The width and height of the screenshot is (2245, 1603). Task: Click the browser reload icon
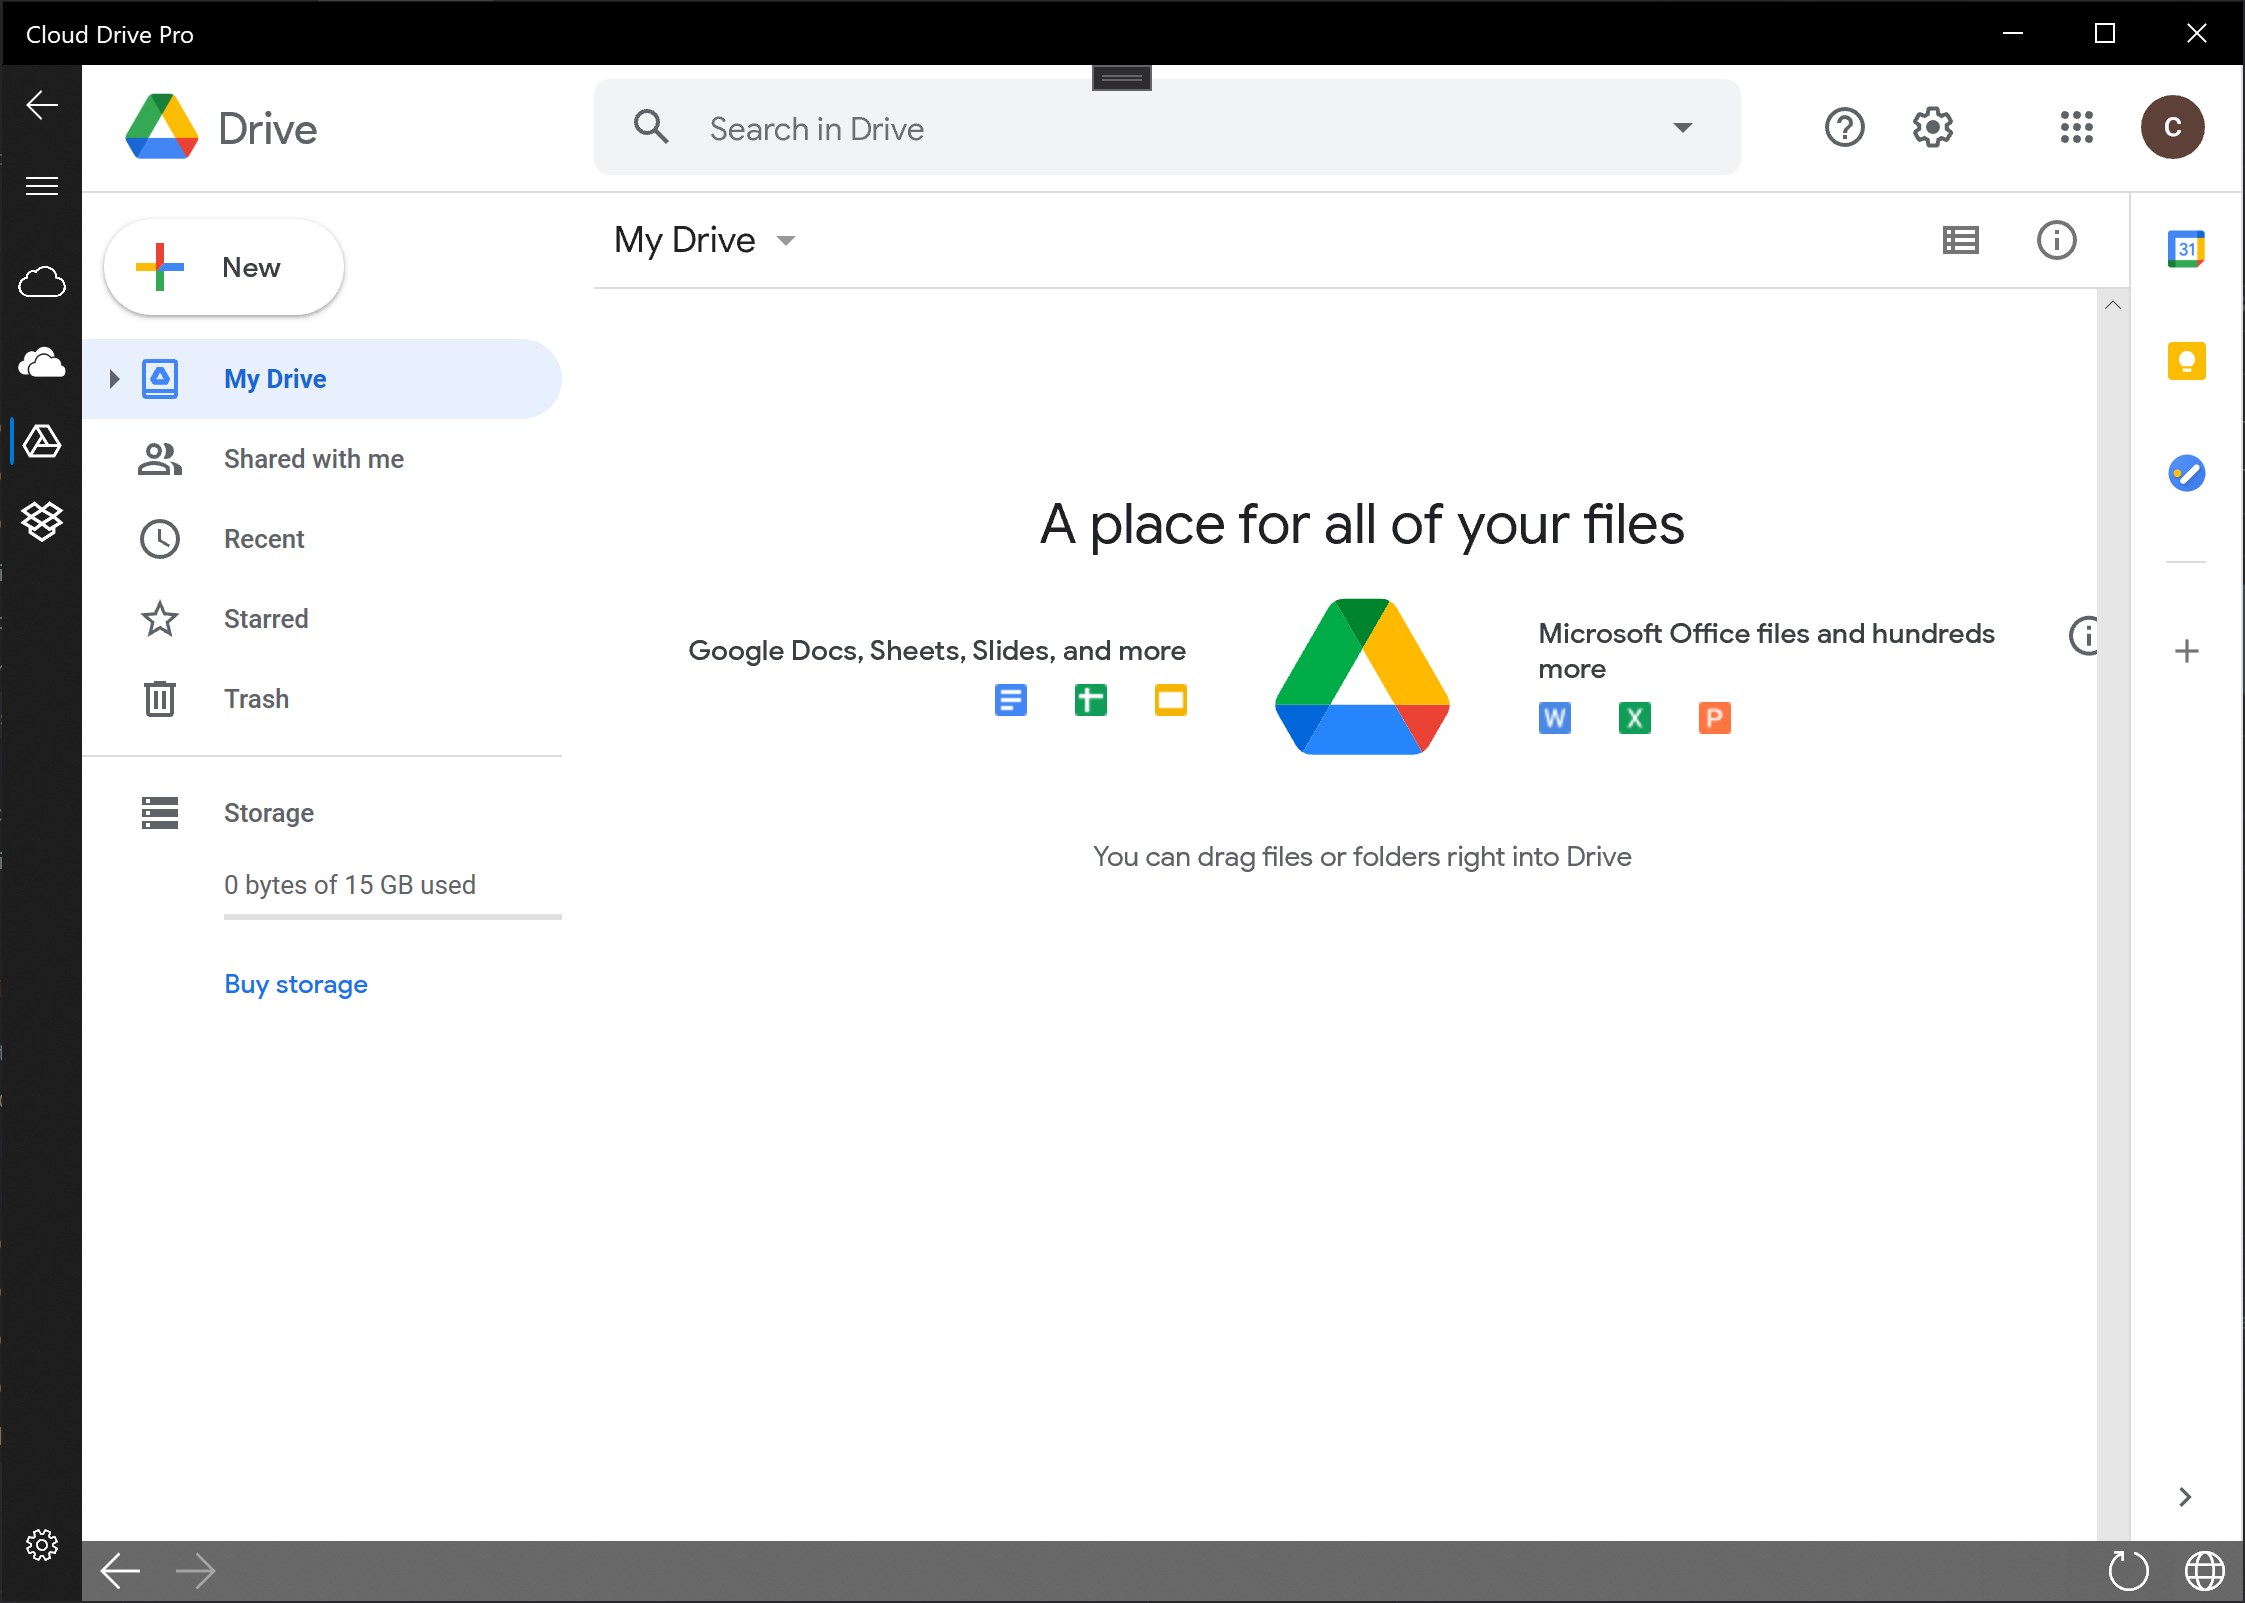(x=2127, y=1570)
